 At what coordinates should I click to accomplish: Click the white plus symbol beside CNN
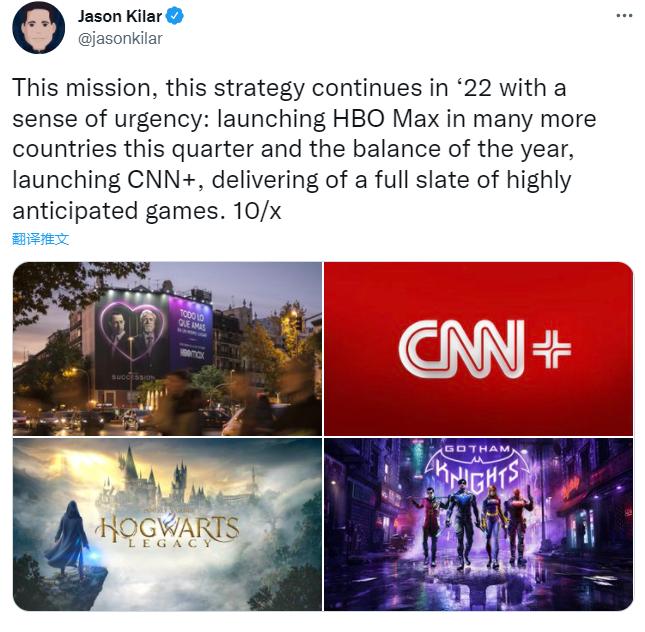pos(552,349)
